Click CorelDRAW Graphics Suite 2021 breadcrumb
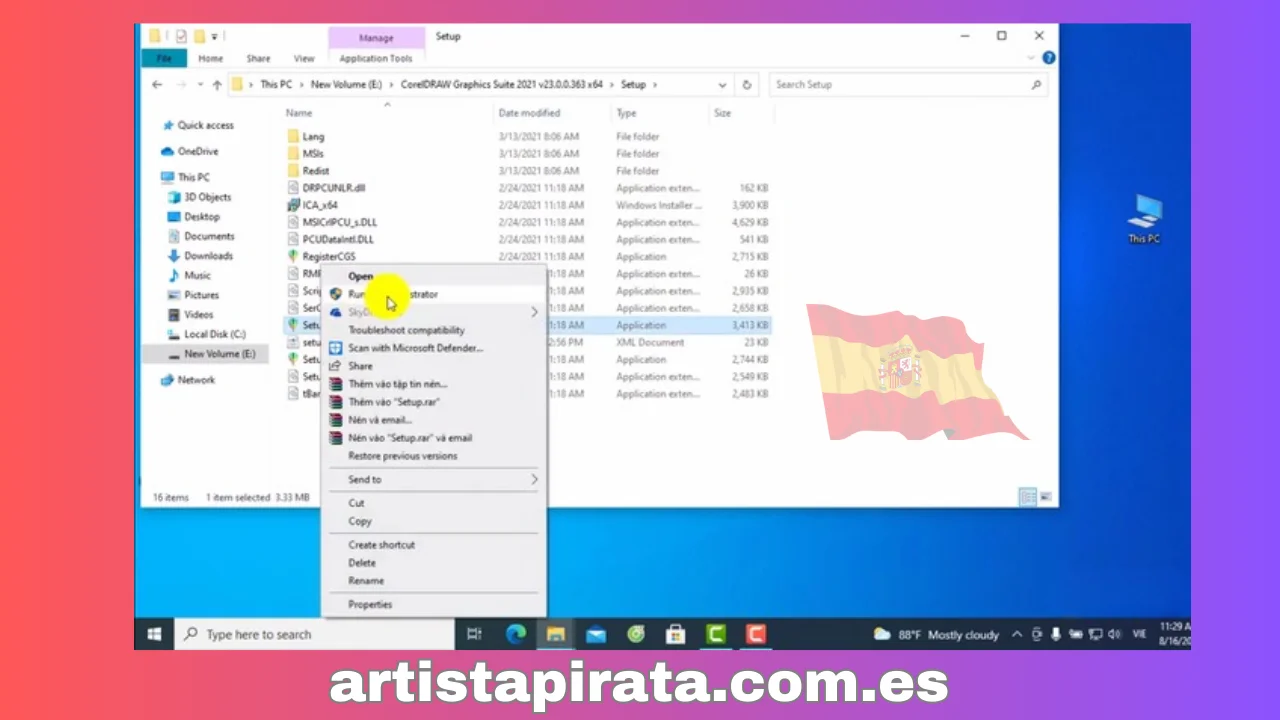Viewport: 1280px width, 720px height. [x=502, y=85]
